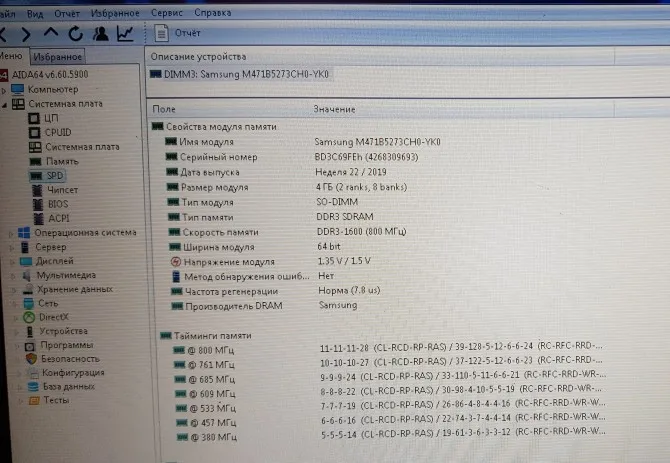Viewport: 670px width, 463px height.
Task: Select ЦП tree item
Action: tap(44, 118)
